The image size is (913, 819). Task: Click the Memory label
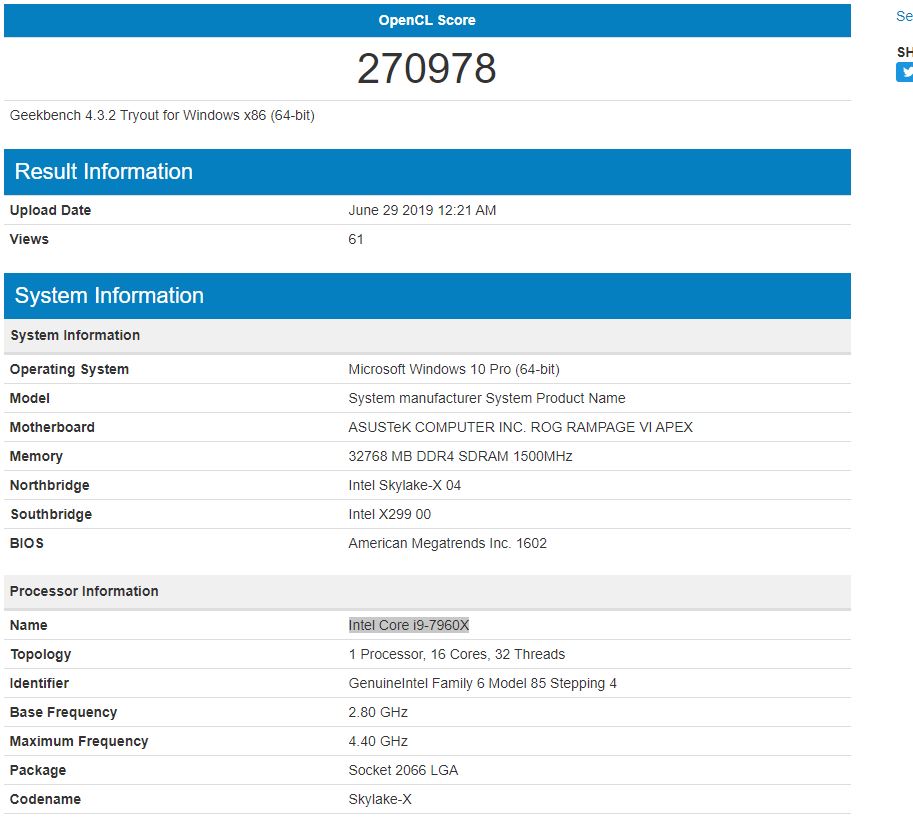point(36,456)
